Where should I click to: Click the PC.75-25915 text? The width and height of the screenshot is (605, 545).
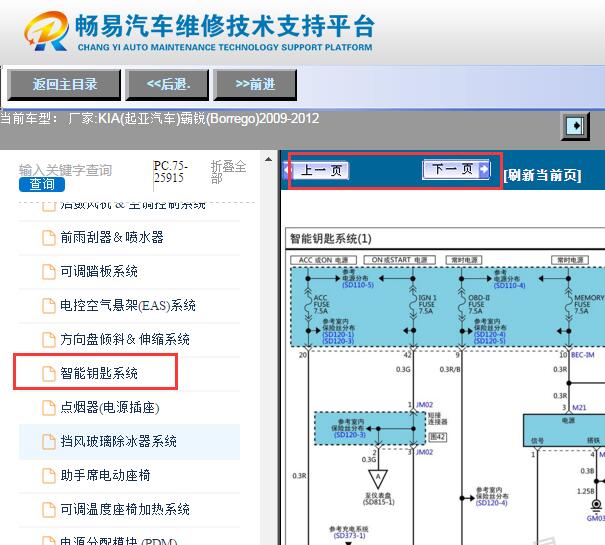pyautogui.click(x=171, y=172)
